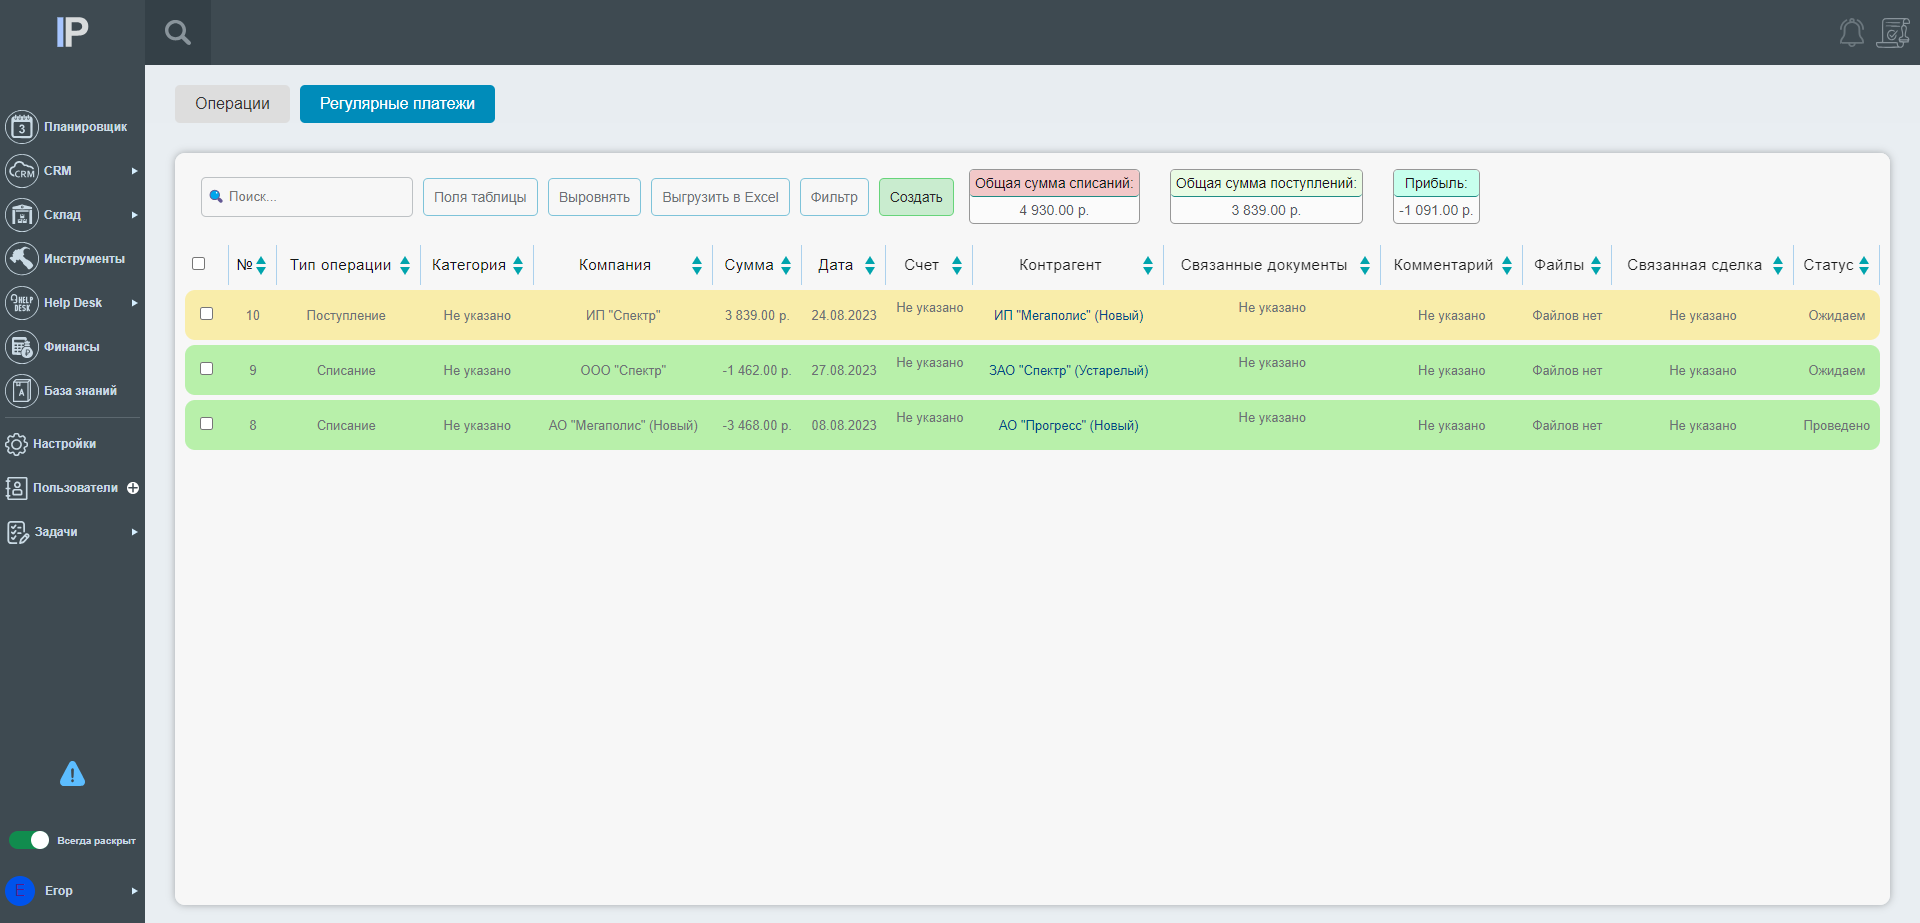
Task: Click the Пользователи users icon
Action: click(x=17, y=488)
